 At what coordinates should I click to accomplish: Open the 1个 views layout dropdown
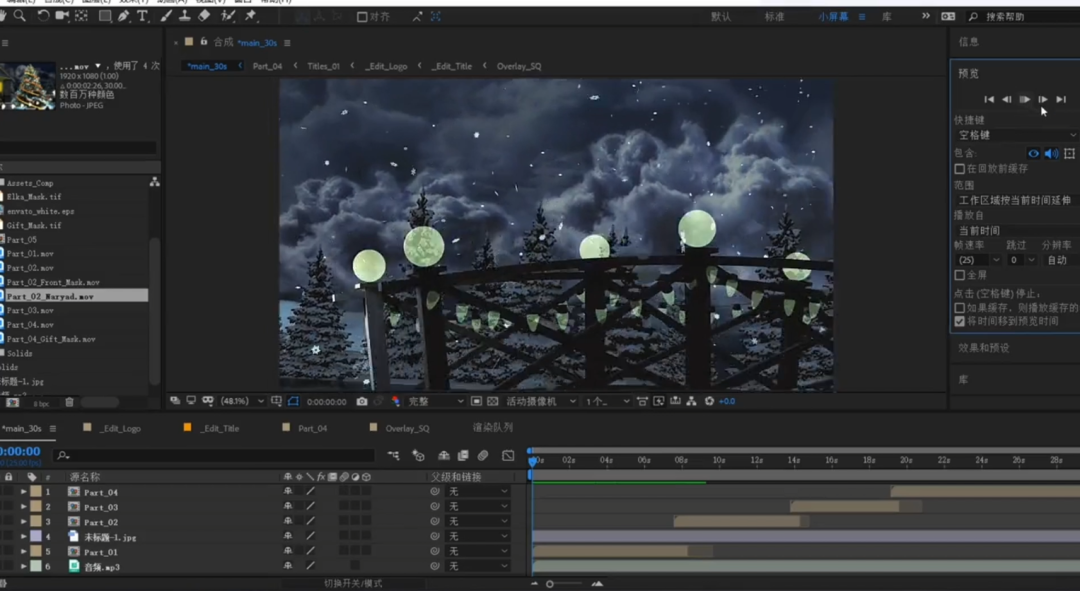tap(608, 401)
